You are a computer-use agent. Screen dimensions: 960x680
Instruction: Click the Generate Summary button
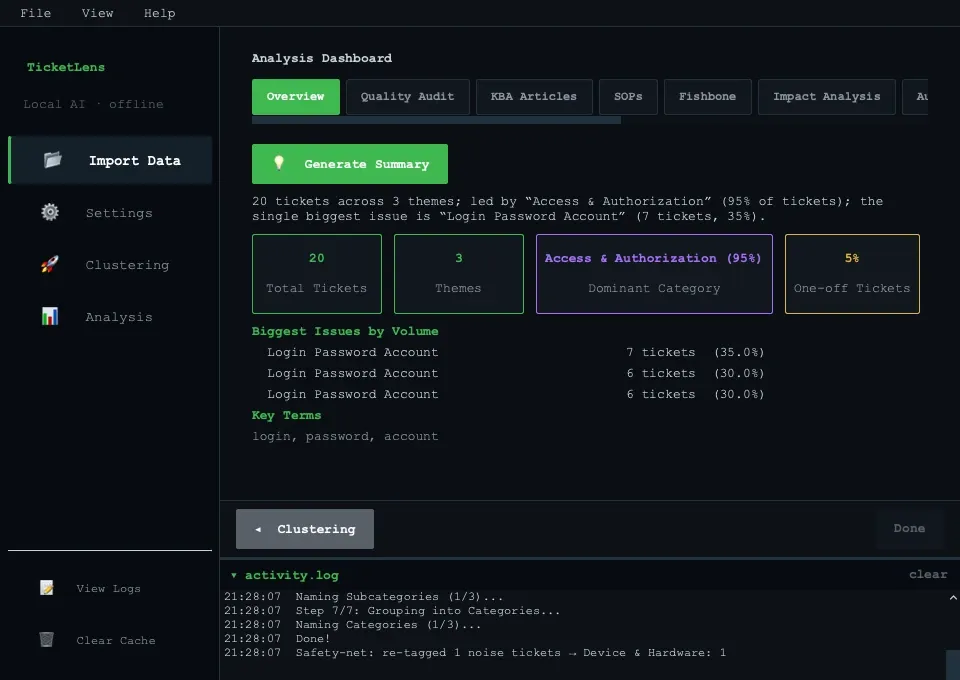click(350, 164)
